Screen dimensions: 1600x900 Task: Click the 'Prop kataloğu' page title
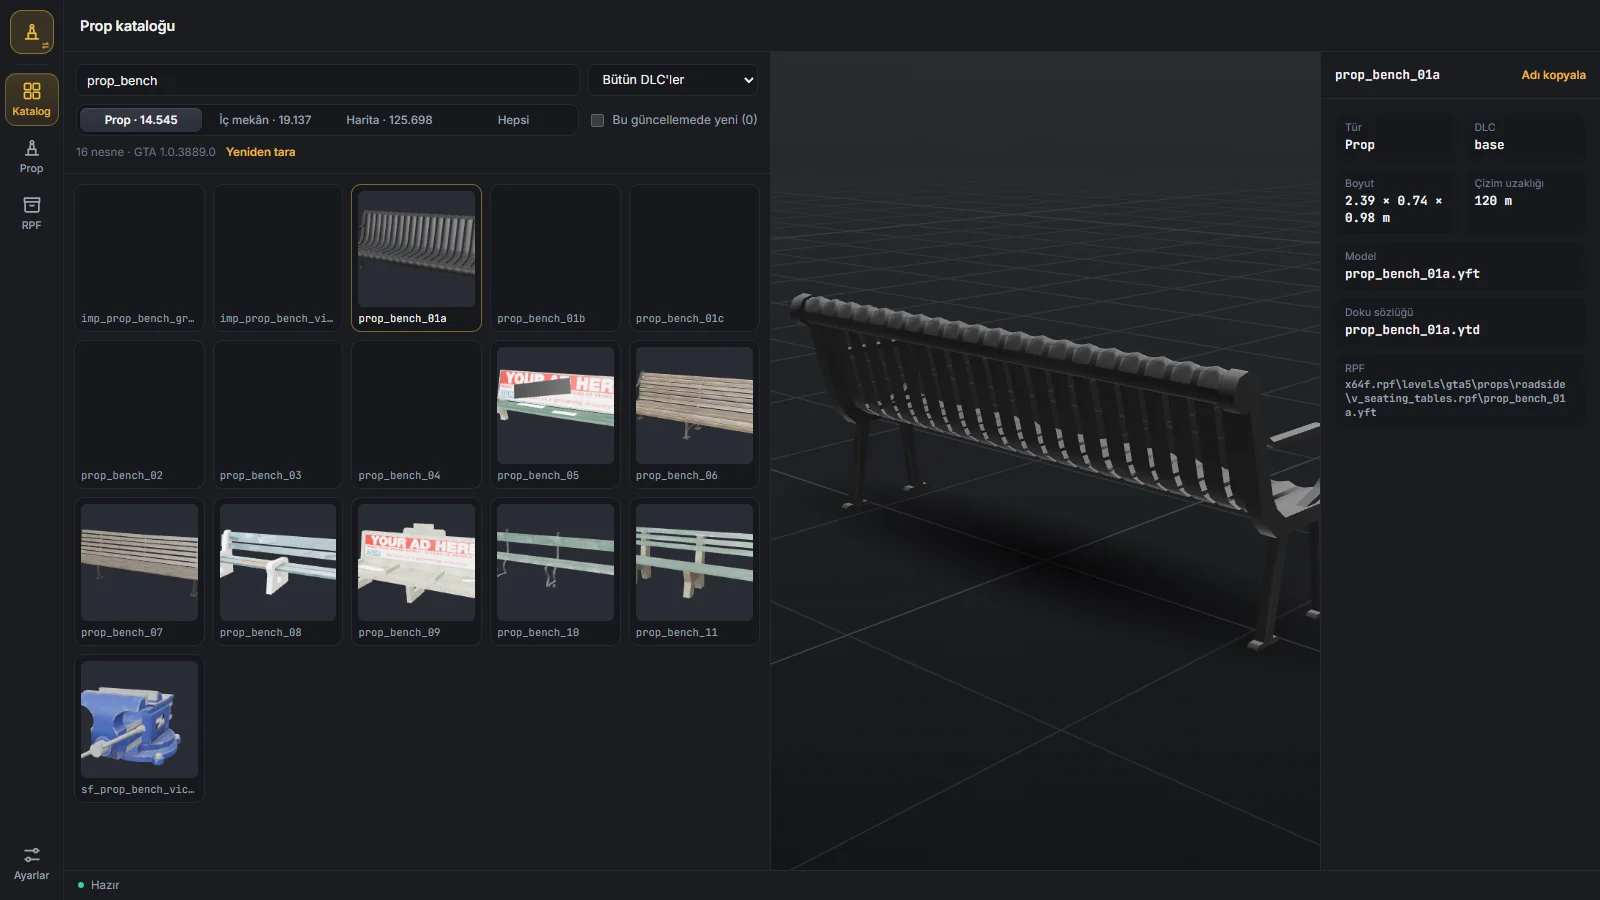pyautogui.click(x=128, y=26)
